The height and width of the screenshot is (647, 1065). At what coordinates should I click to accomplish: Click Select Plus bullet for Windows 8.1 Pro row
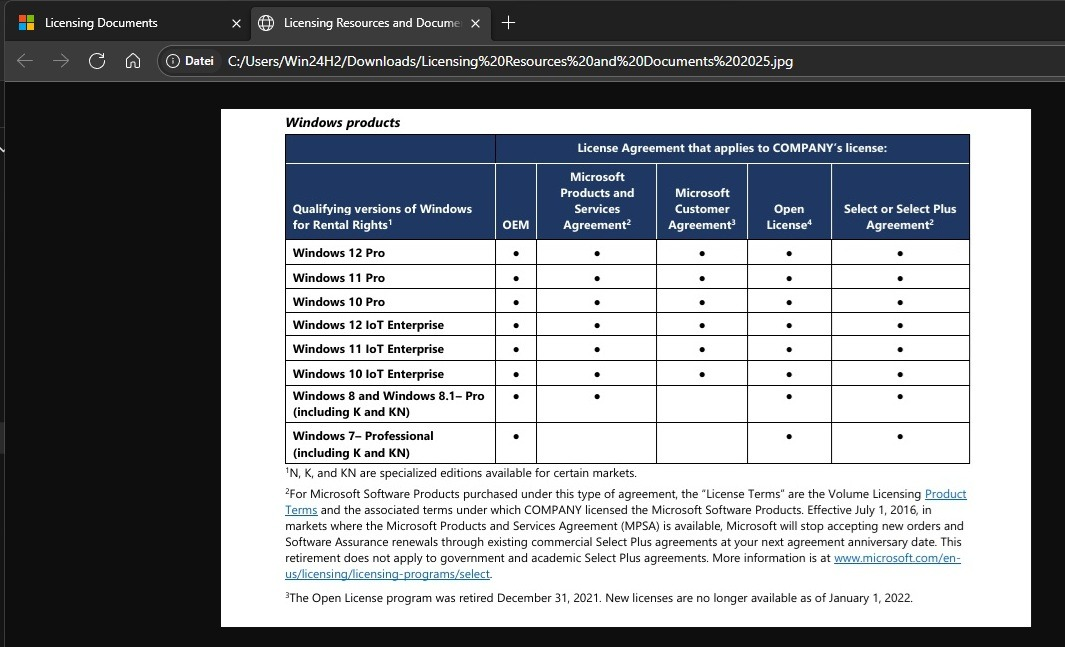(x=900, y=396)
